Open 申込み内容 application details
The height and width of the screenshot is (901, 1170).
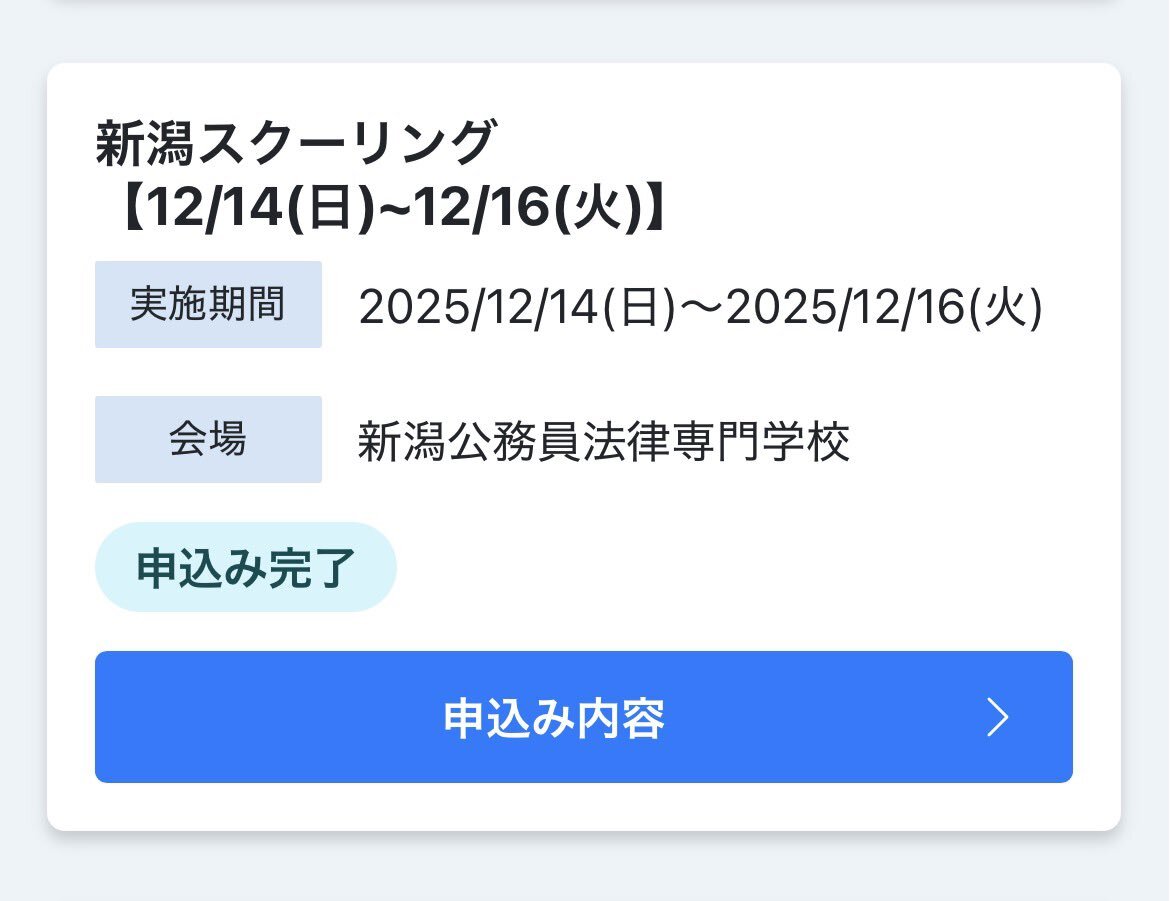(583, 717)
